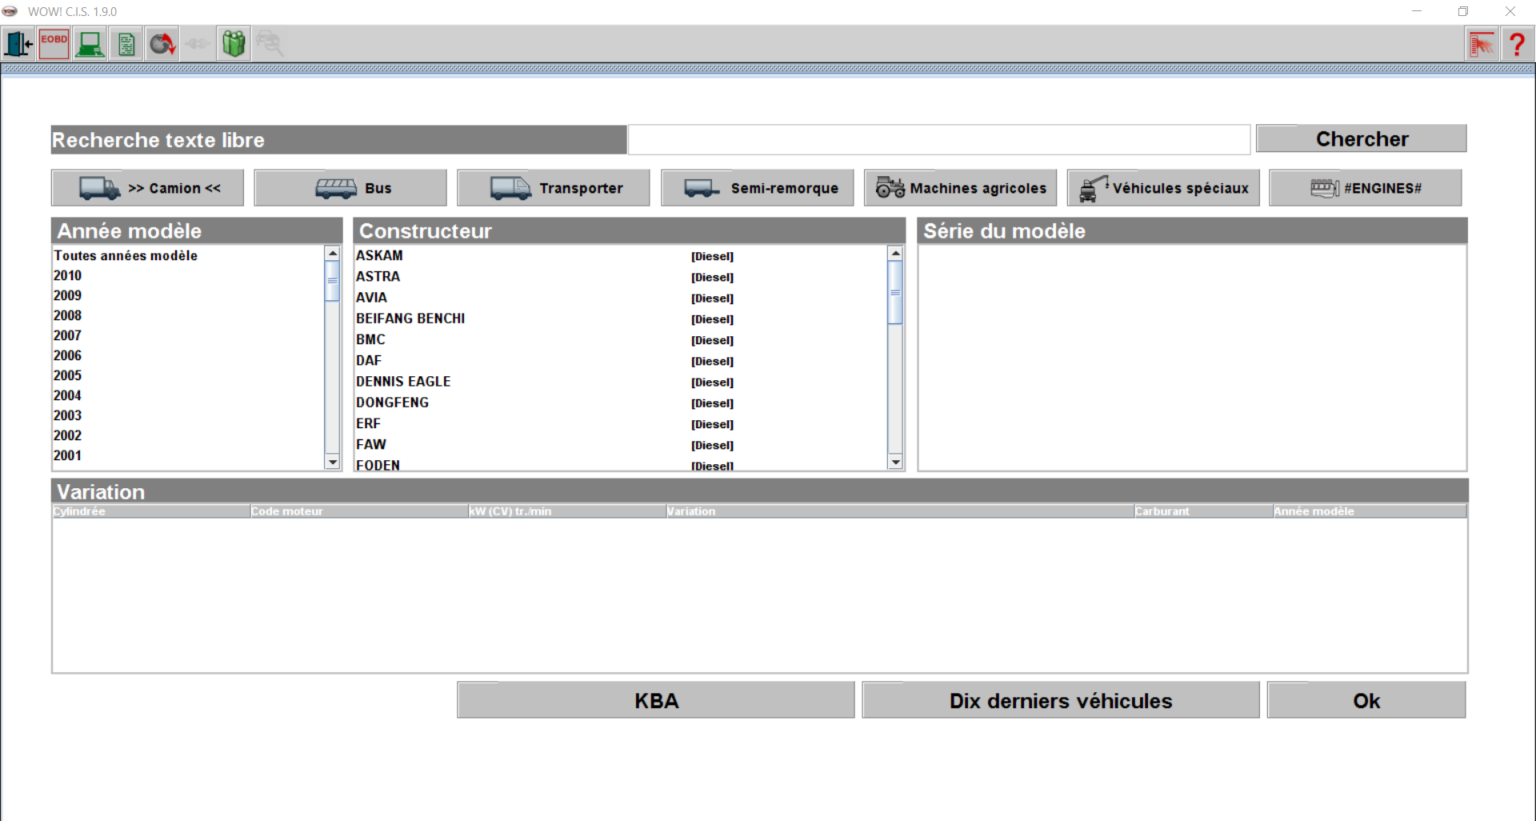
Task: Select model year 2004
Action: [x=188, y=396]
